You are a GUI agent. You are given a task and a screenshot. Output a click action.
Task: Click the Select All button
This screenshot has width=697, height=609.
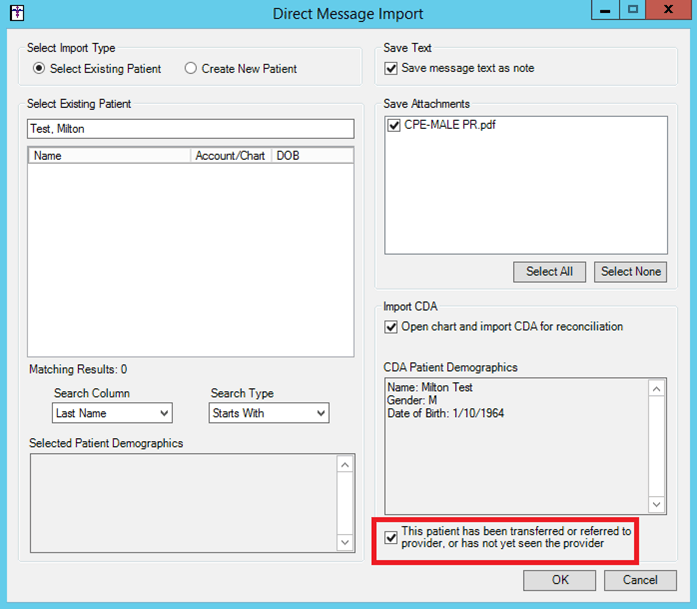(549, 271)
